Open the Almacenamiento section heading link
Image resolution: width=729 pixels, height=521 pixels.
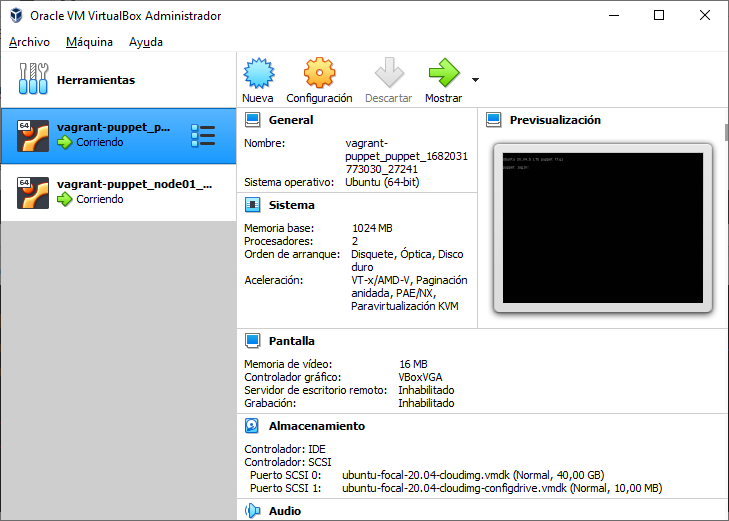(x=317, y=426)
